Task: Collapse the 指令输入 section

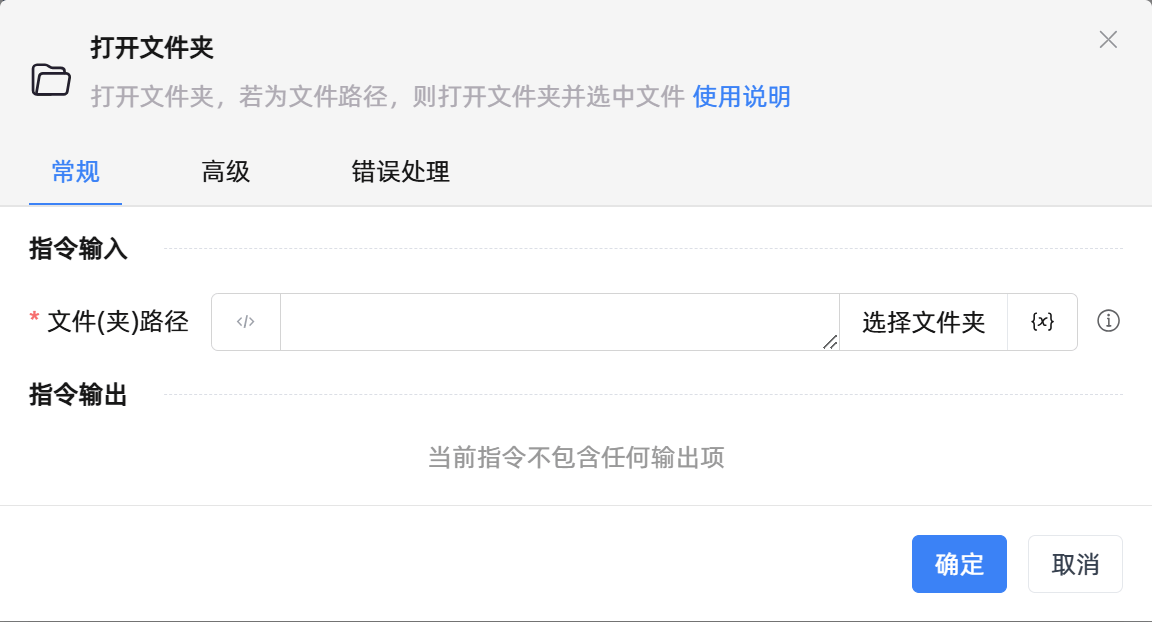Action: pyautogui.click(x=77, y=249)
